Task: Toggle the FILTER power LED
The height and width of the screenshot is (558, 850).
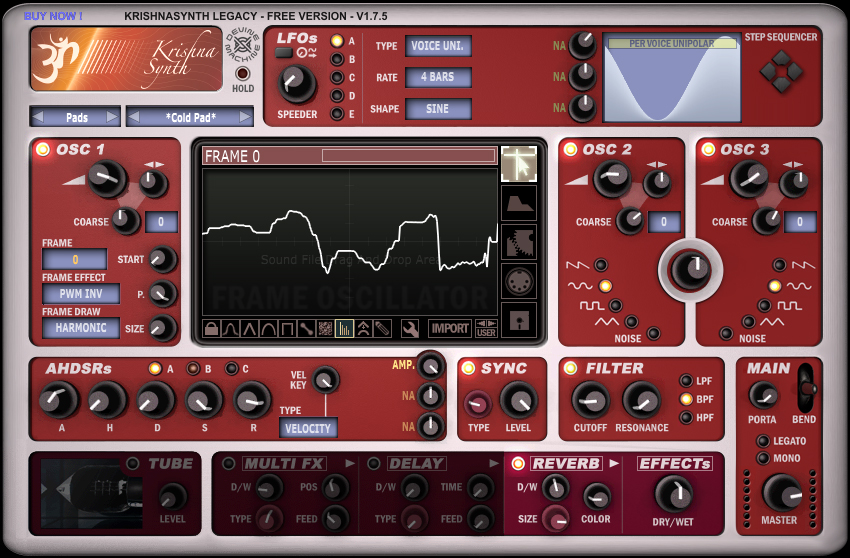Action: coord(570,368)
